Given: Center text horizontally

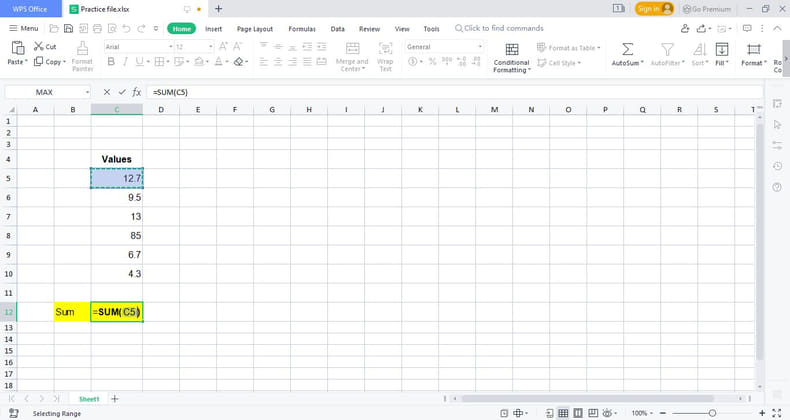Looking at the screenshot, I should (278, 61).
